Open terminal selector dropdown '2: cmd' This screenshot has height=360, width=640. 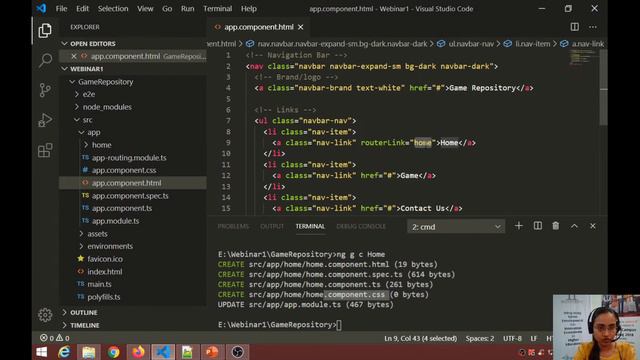(x=456, y=227)
